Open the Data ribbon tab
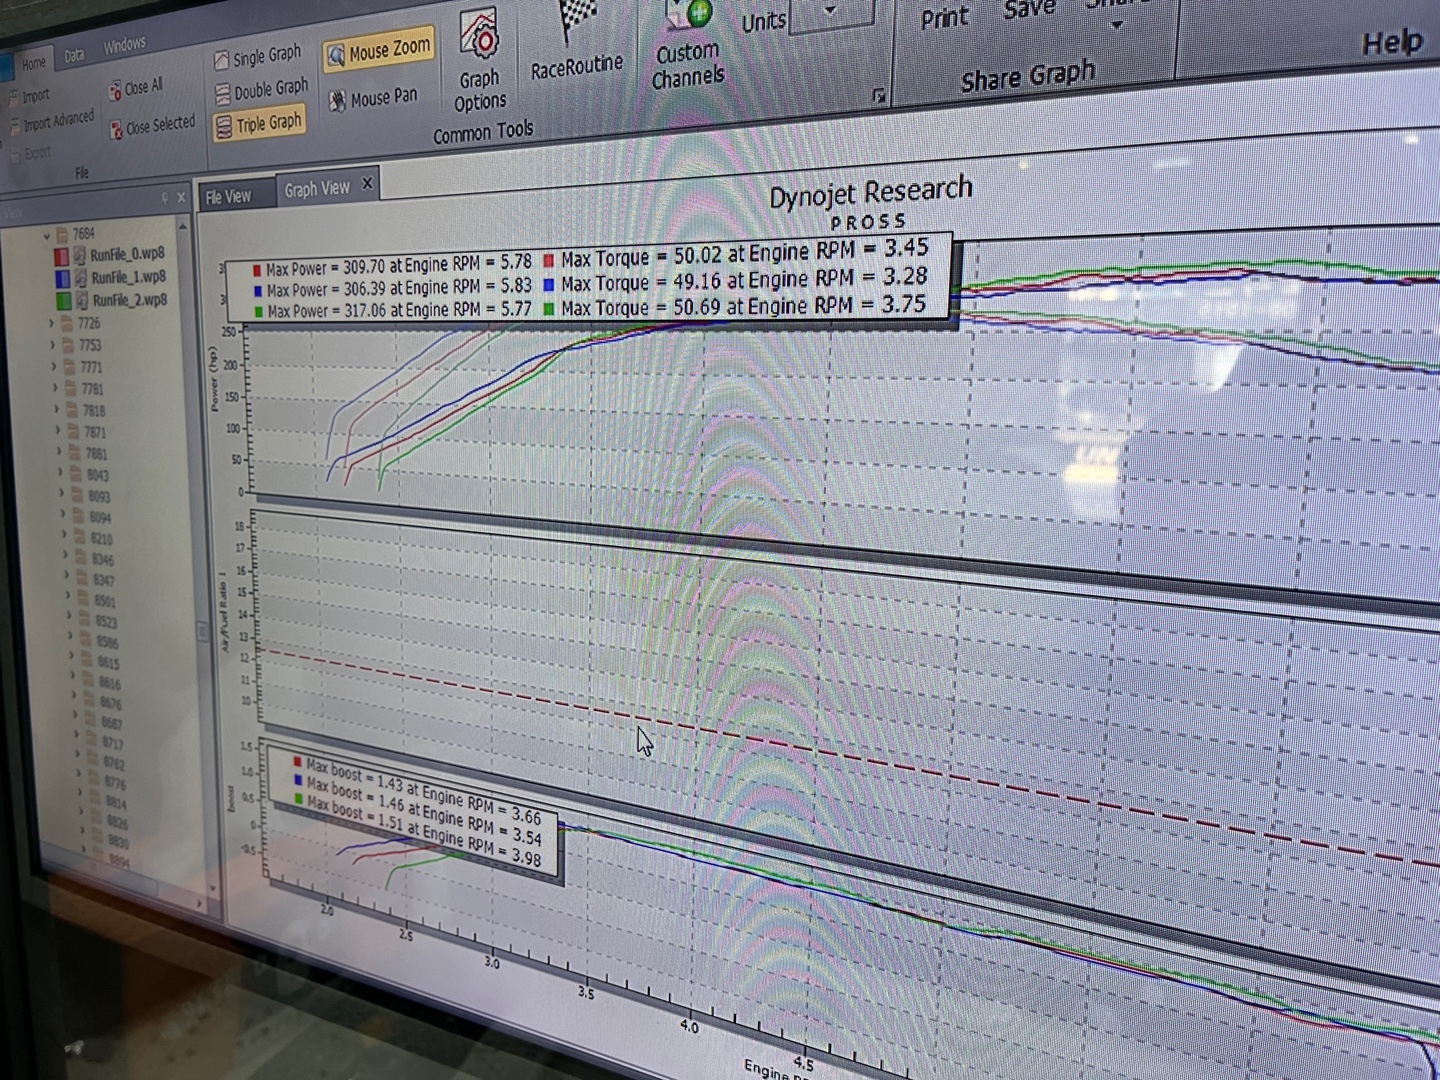The width and height of the screenshot is (1440, 1080). (74, 56)
